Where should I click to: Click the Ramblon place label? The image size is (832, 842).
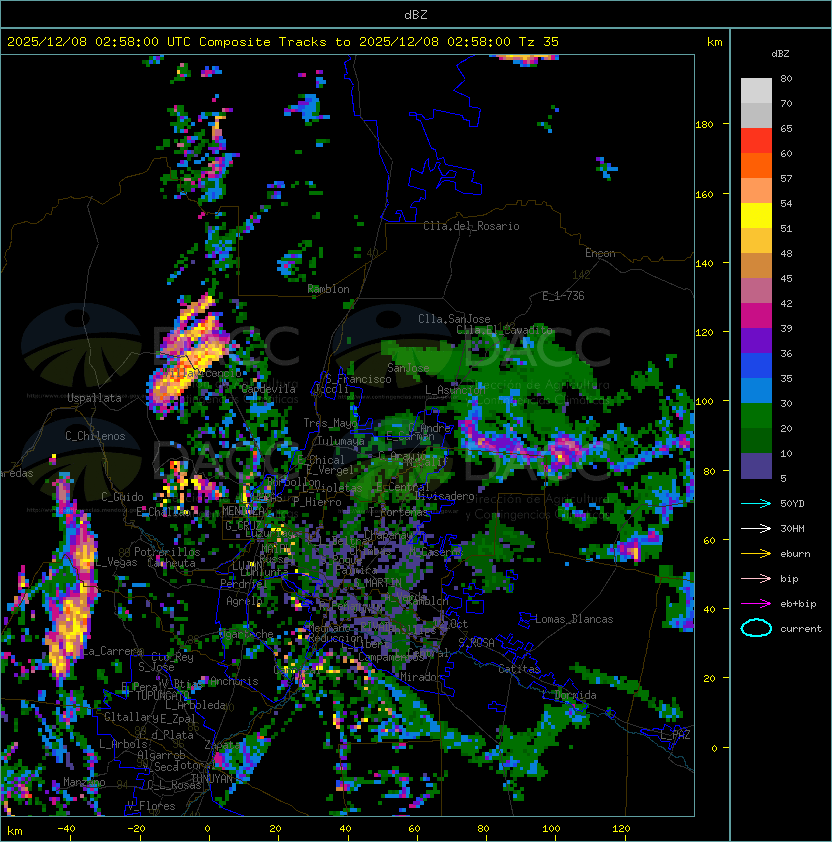point(328,289)
